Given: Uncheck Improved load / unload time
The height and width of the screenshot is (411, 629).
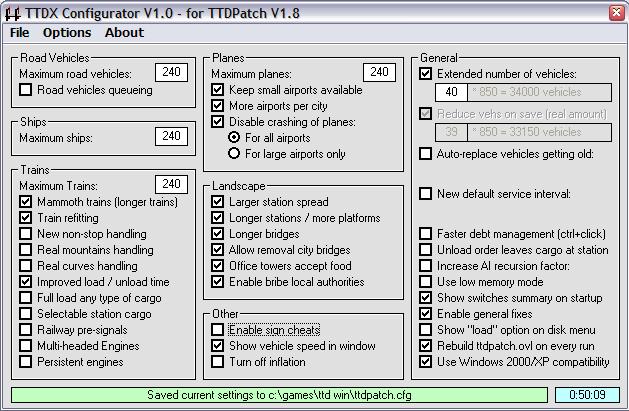Looking at the screenshot, I should [x=26, y=281].
